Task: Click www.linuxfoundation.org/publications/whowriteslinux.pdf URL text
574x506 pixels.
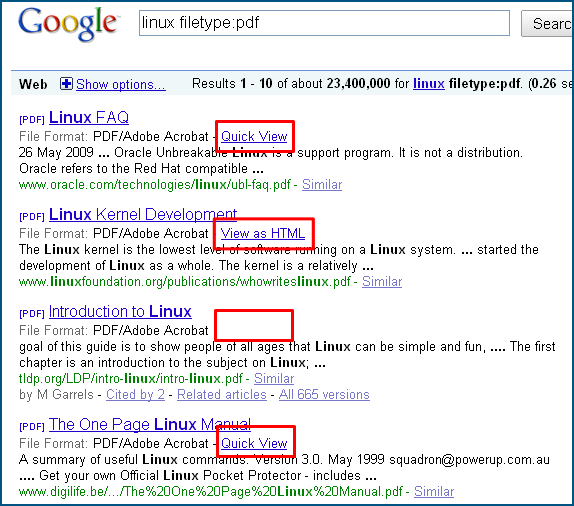Action: click(185, 282)
